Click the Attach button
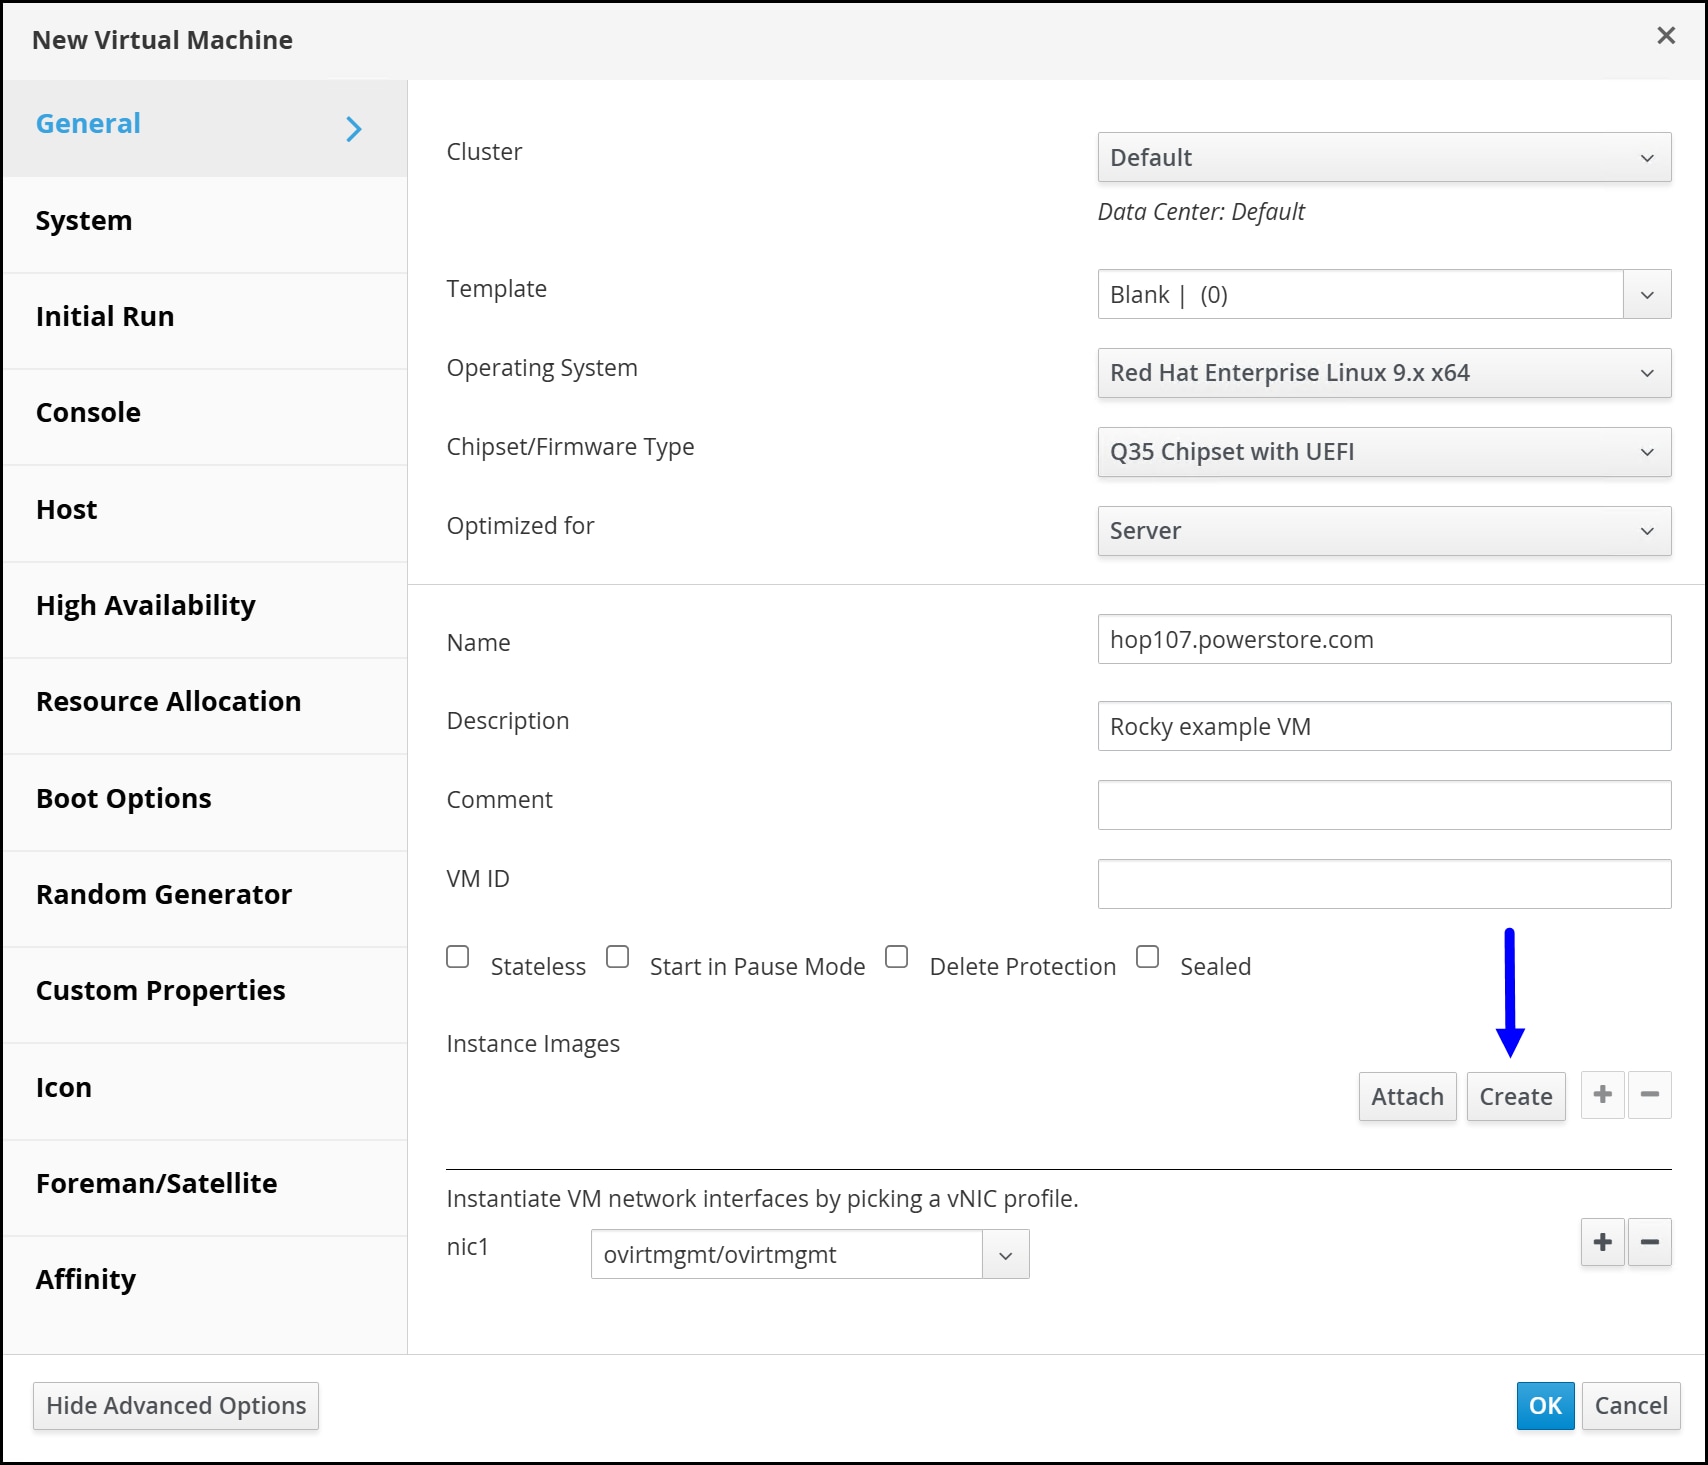The image size is (1708, 1465). tap(1407, 1096)
